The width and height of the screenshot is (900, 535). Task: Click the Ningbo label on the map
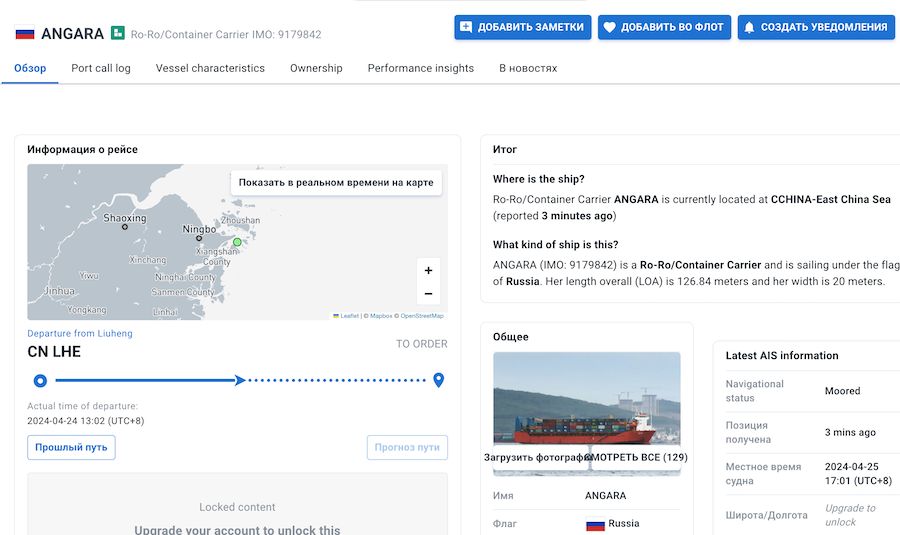(199, 229)
